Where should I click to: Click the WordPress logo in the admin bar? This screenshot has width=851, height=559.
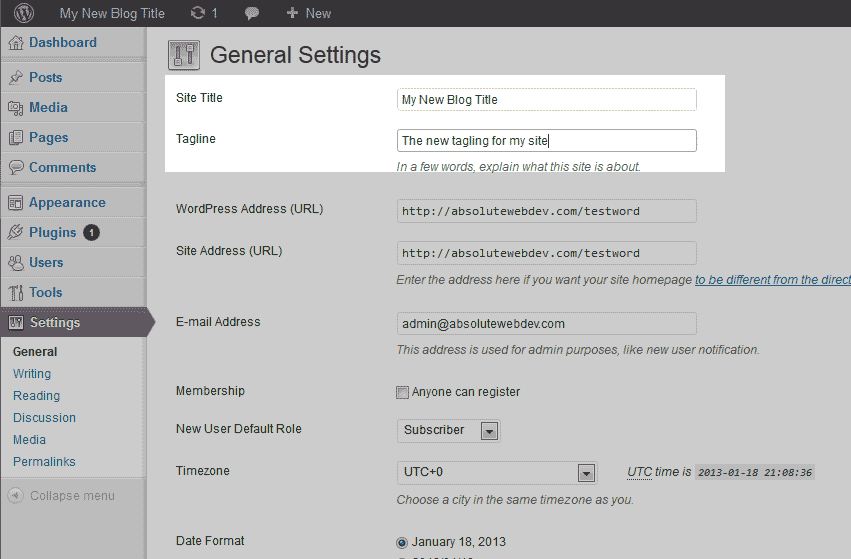[23, 12]
